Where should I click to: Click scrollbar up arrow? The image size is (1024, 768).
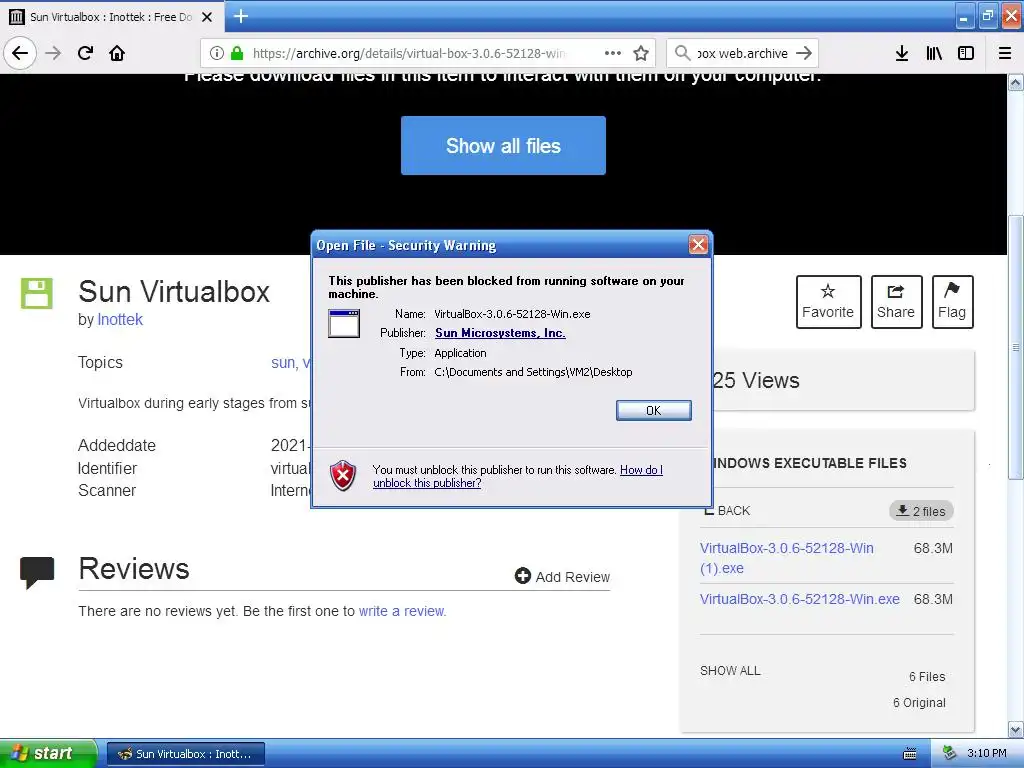point(1016,82)
